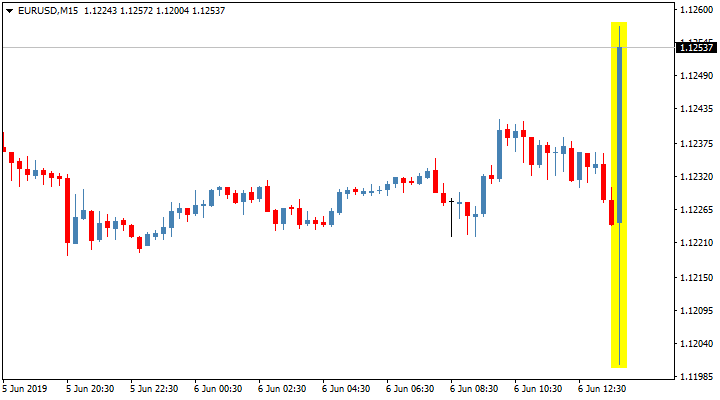Image resolution: width=720 pixels, height=400 pixels.
Task: Click the 1.12210 price axis label
Action: coord(697,242)
